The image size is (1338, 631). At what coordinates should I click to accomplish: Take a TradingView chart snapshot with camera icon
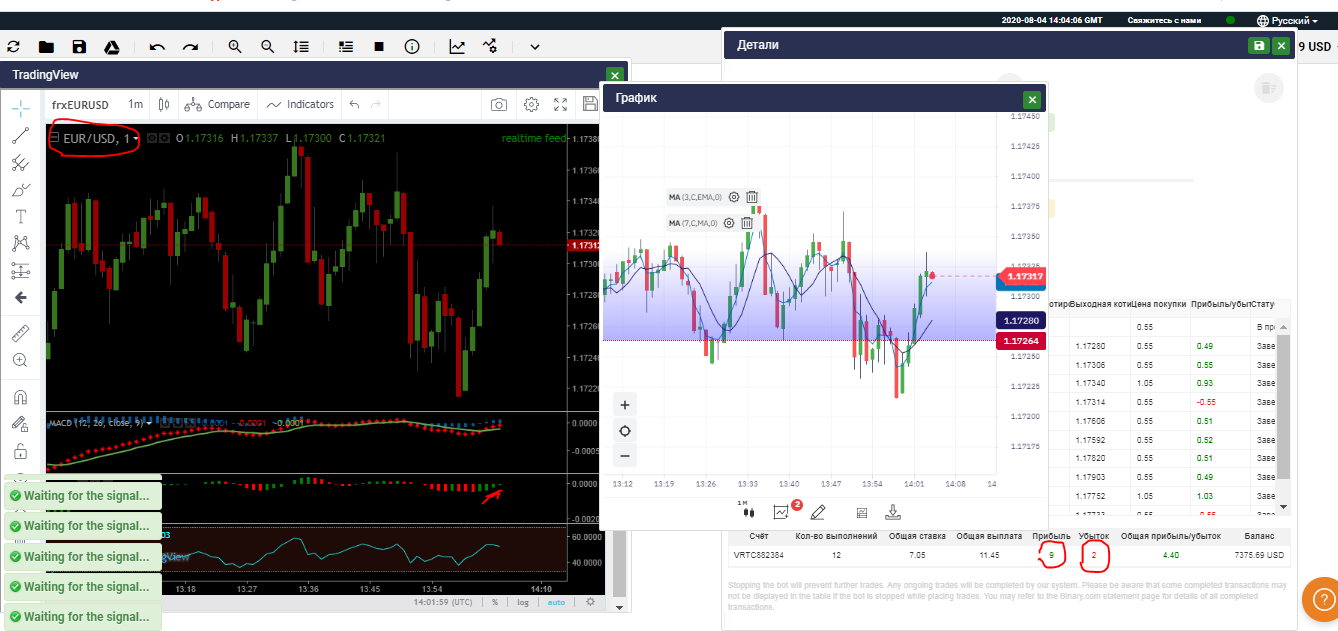click(499, 104)
